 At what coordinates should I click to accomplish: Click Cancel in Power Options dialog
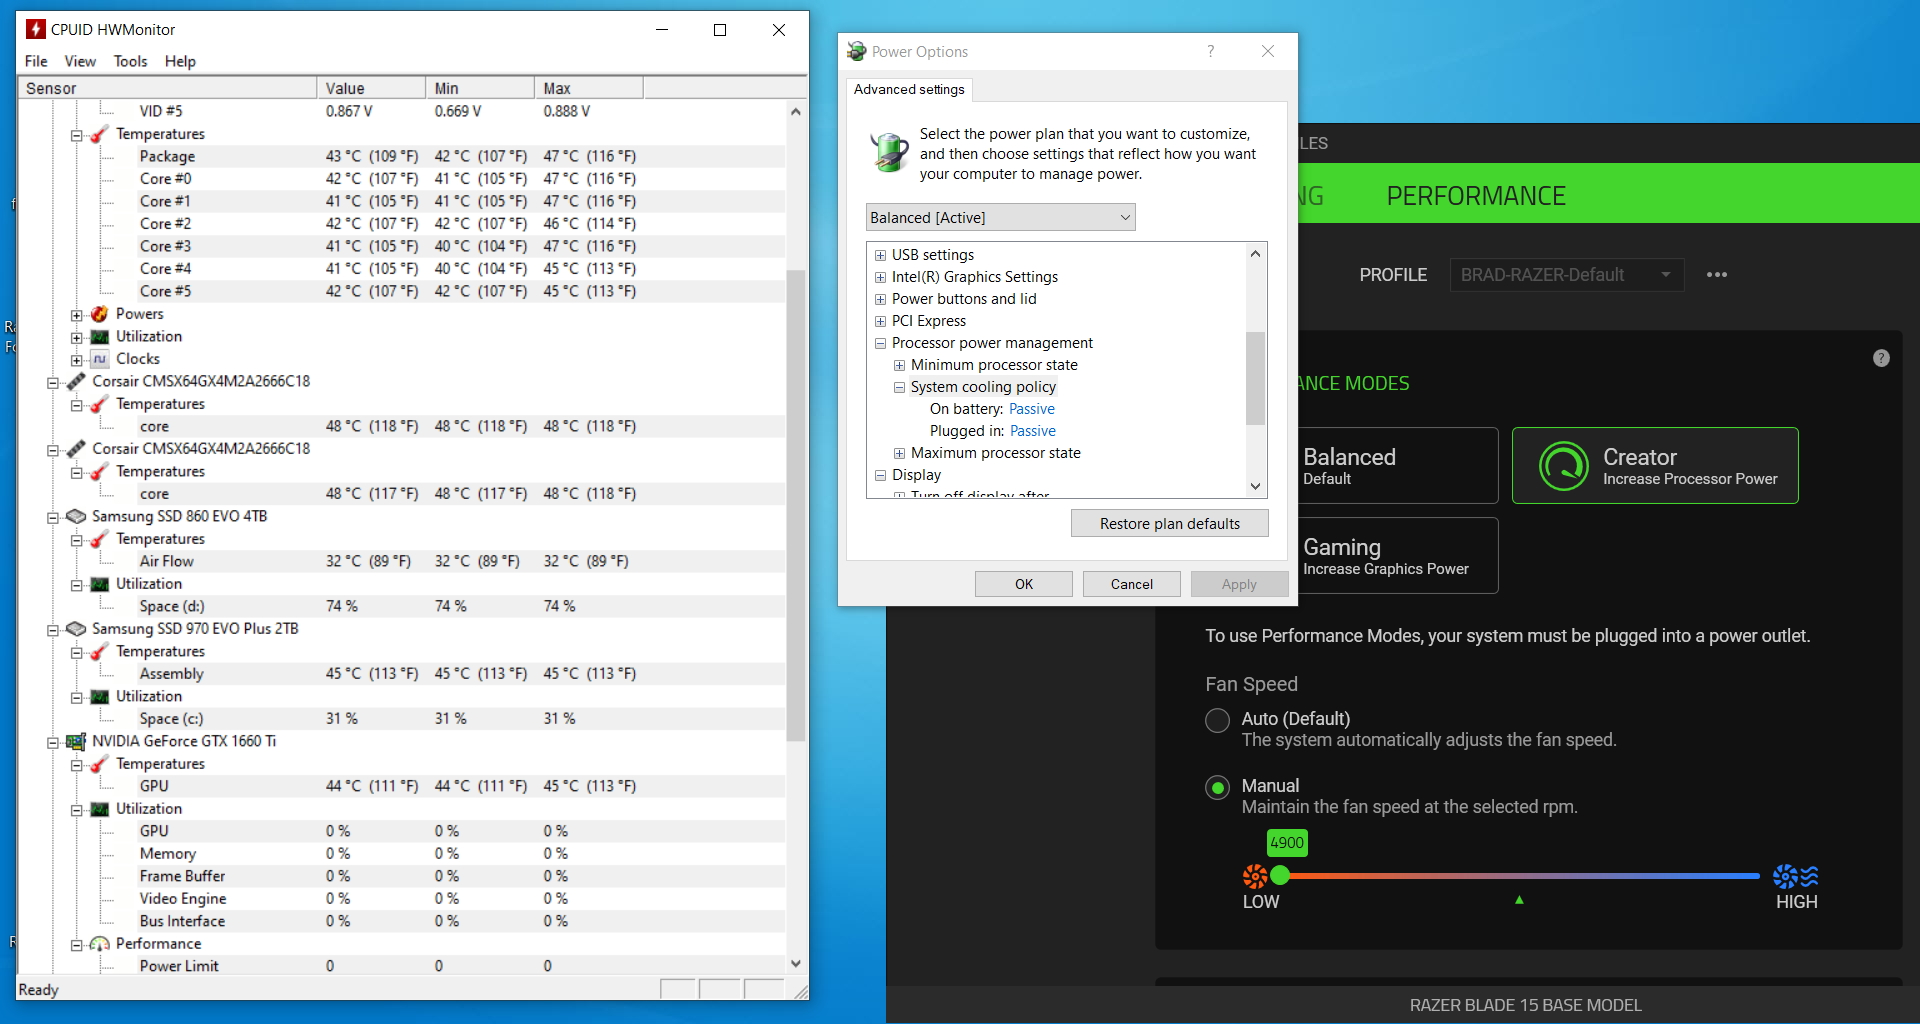click(1132, 584)
